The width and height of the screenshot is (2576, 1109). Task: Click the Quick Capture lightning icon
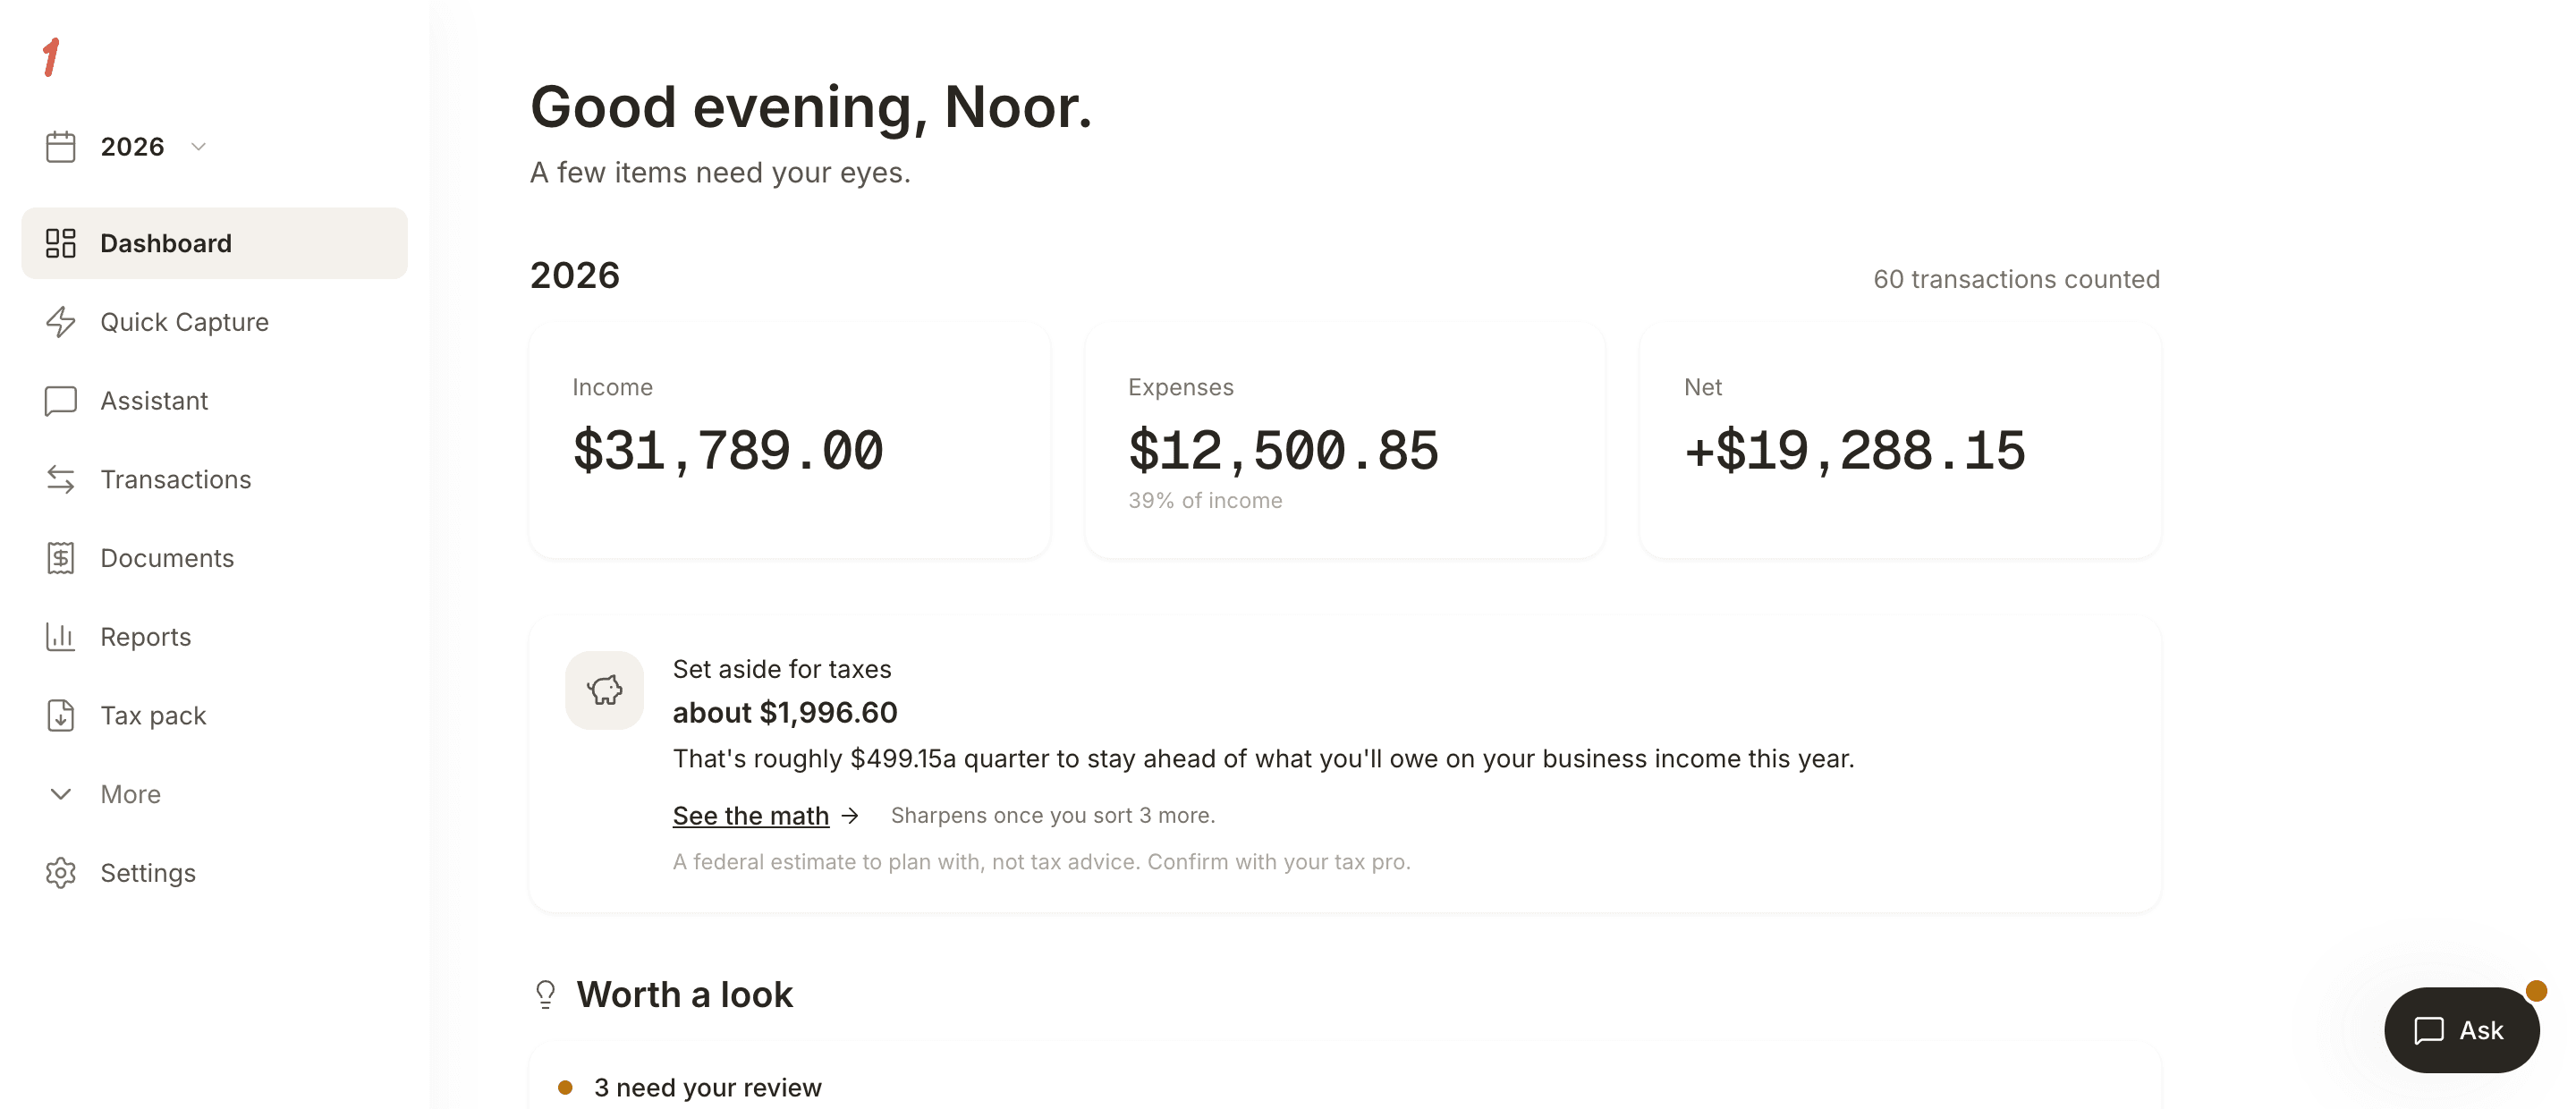[x=61, y=322]
